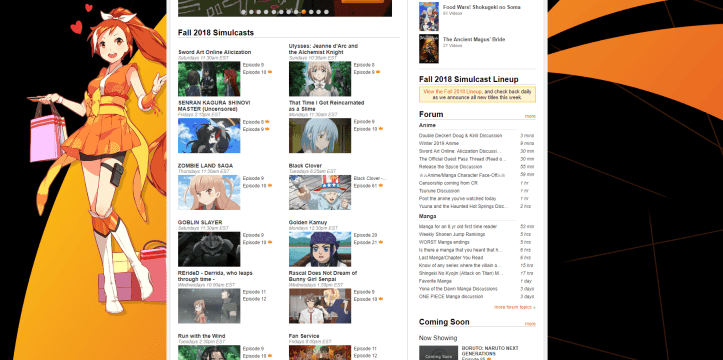Play RErideD Episode 11

(254, 292)
